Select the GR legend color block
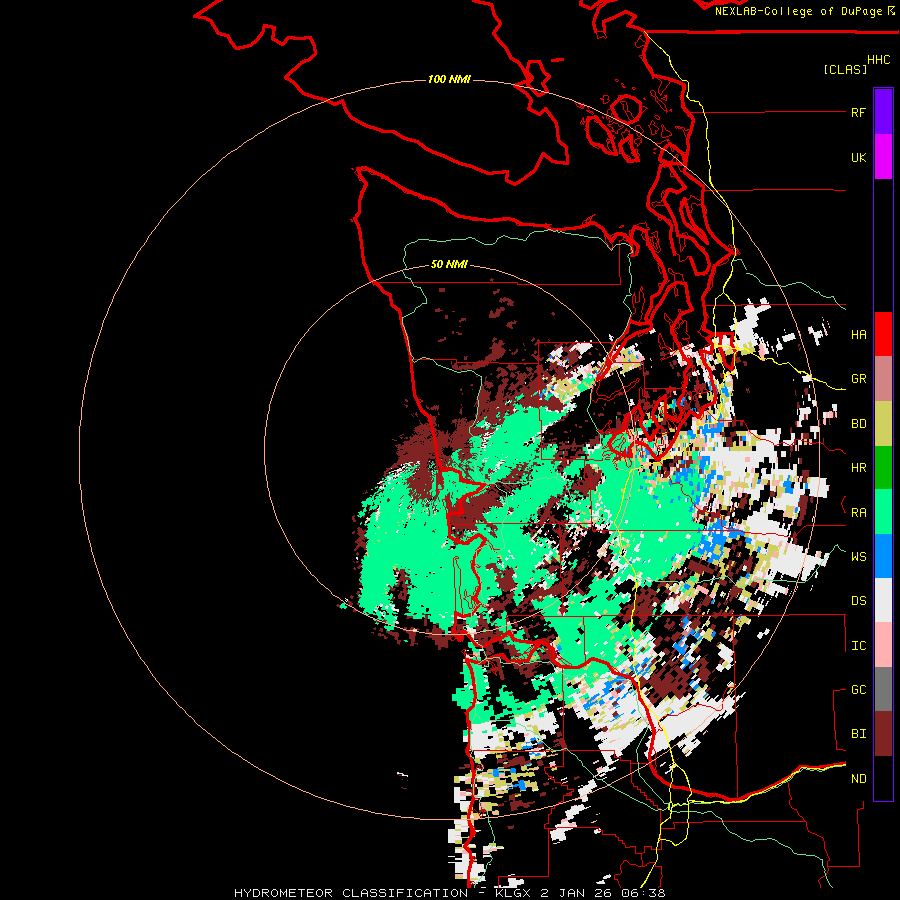 pos(883,379)
